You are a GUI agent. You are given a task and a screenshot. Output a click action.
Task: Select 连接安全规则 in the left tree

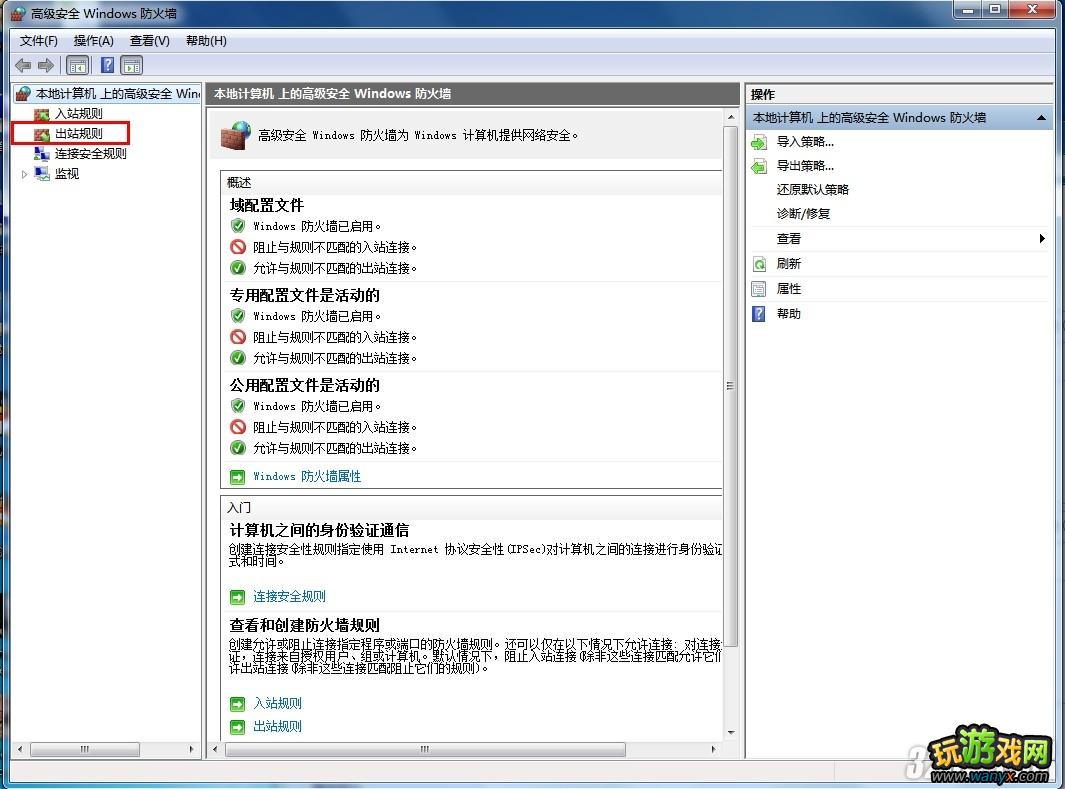(x=90, y=153)
